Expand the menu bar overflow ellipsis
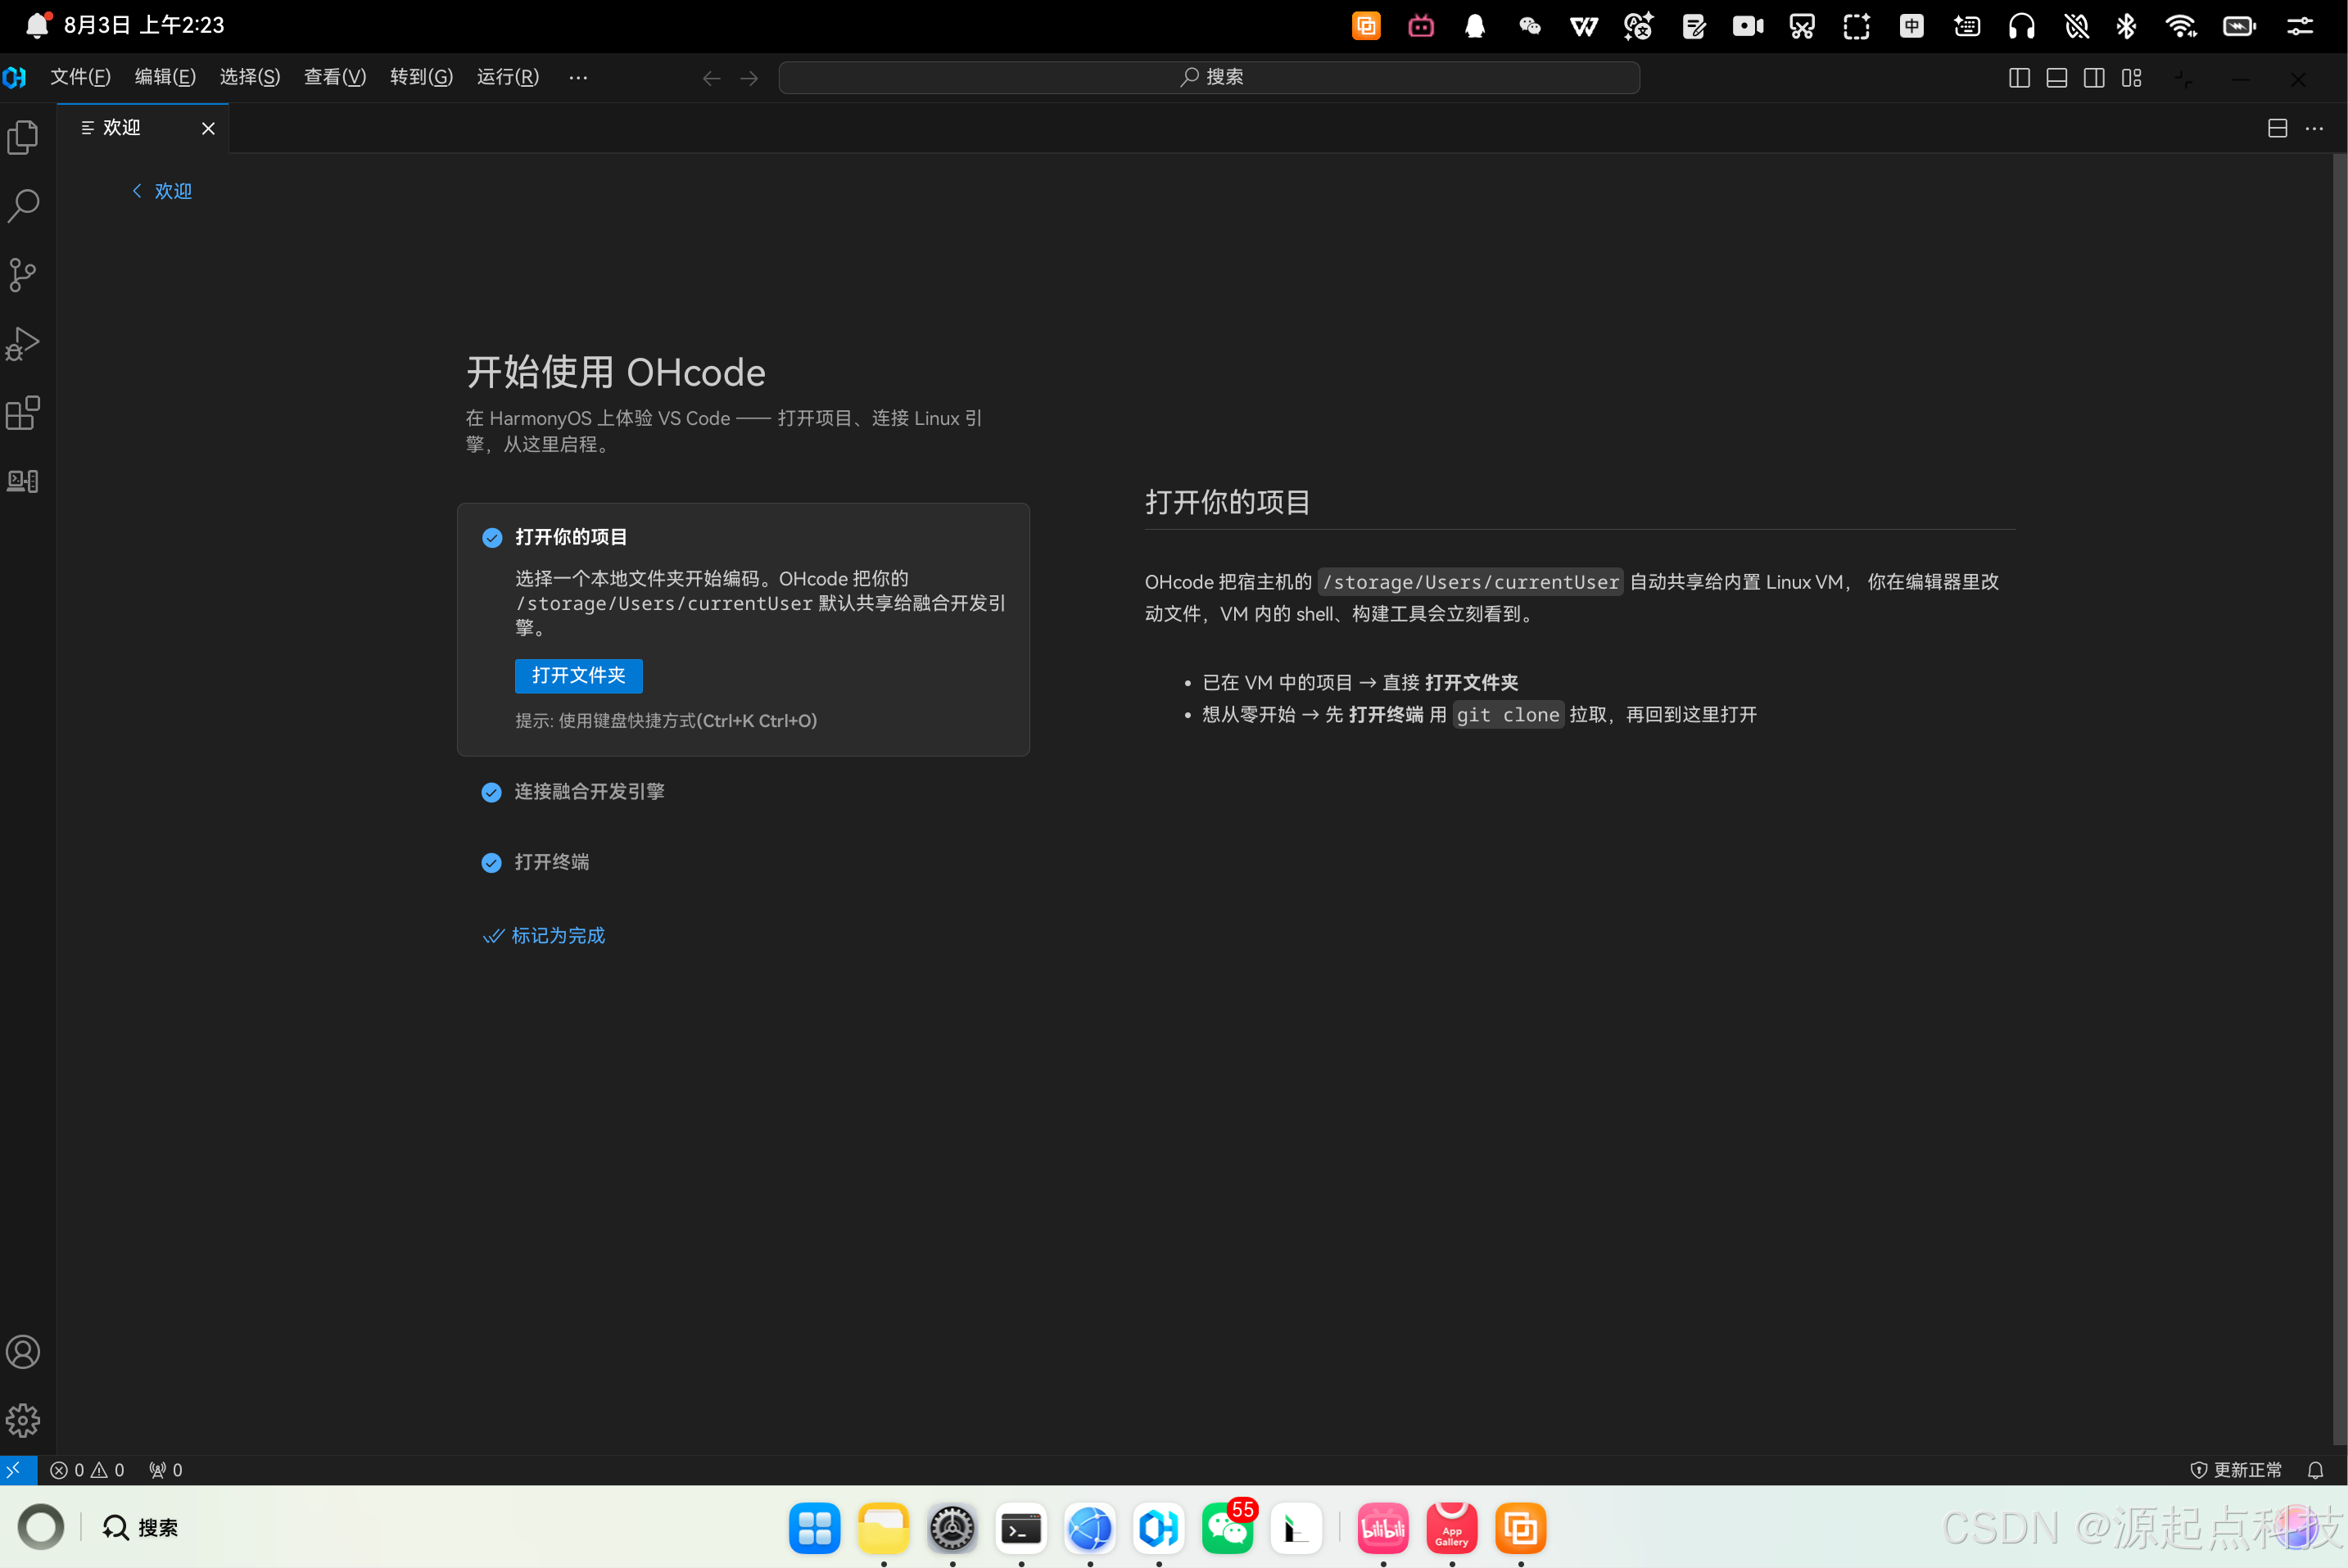 tap(578, 77)
